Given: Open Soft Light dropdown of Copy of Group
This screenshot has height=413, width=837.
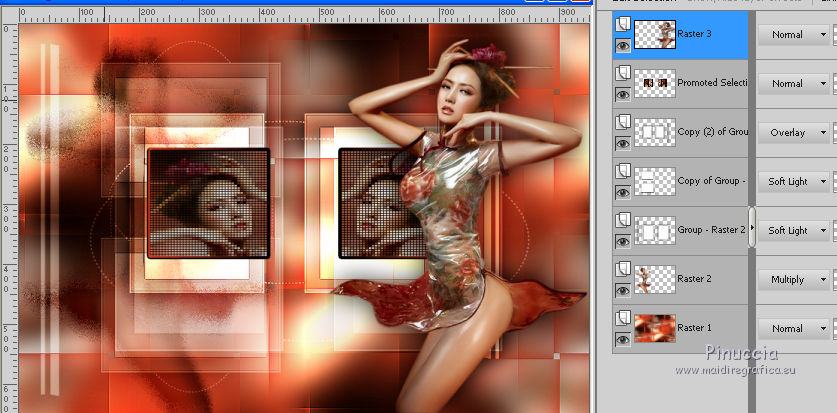Looking at the screenshot, I should click(793, 182).
